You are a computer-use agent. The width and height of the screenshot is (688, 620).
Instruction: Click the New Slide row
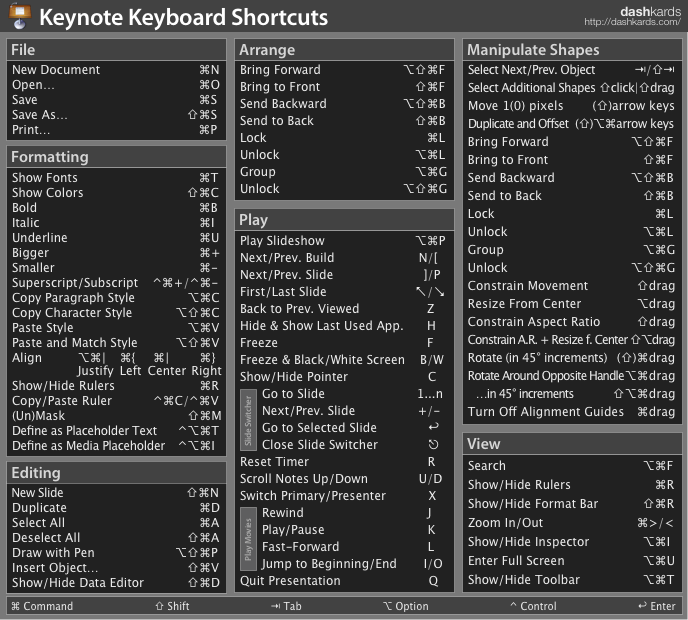pyautogui.click(x=116, y=493)
